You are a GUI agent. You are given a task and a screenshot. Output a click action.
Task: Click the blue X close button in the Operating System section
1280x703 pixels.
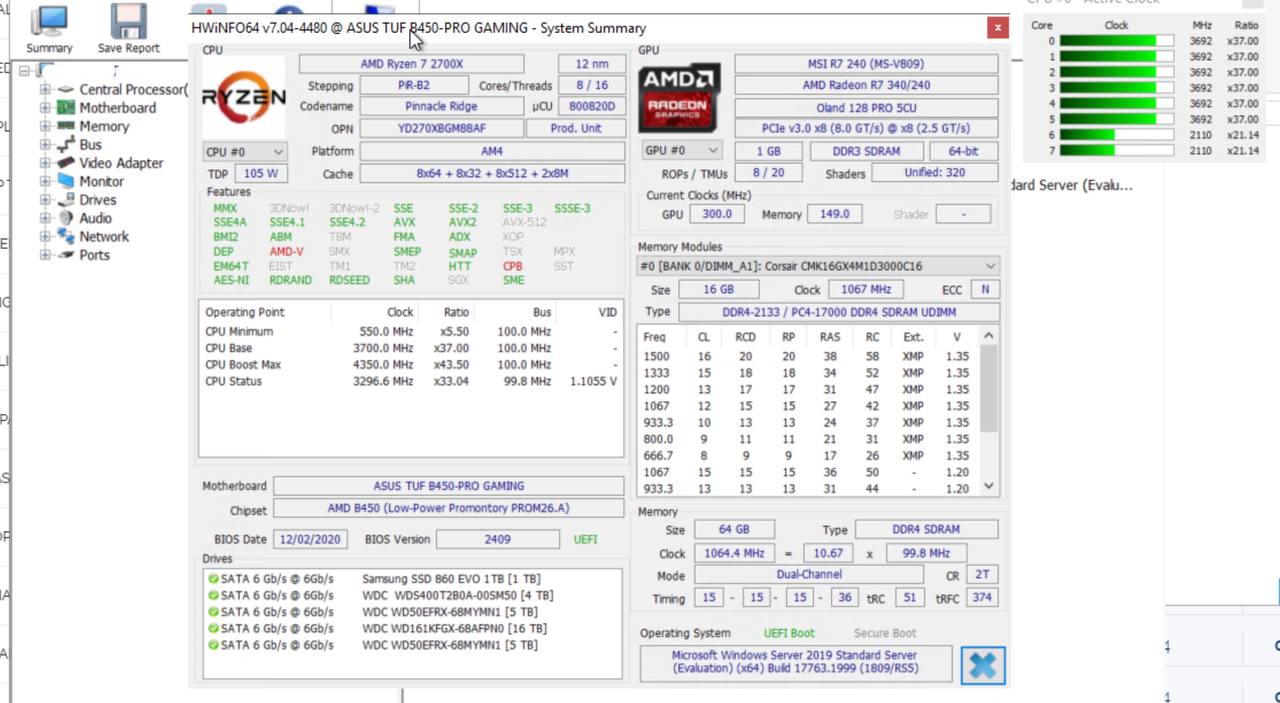point(982,665)
